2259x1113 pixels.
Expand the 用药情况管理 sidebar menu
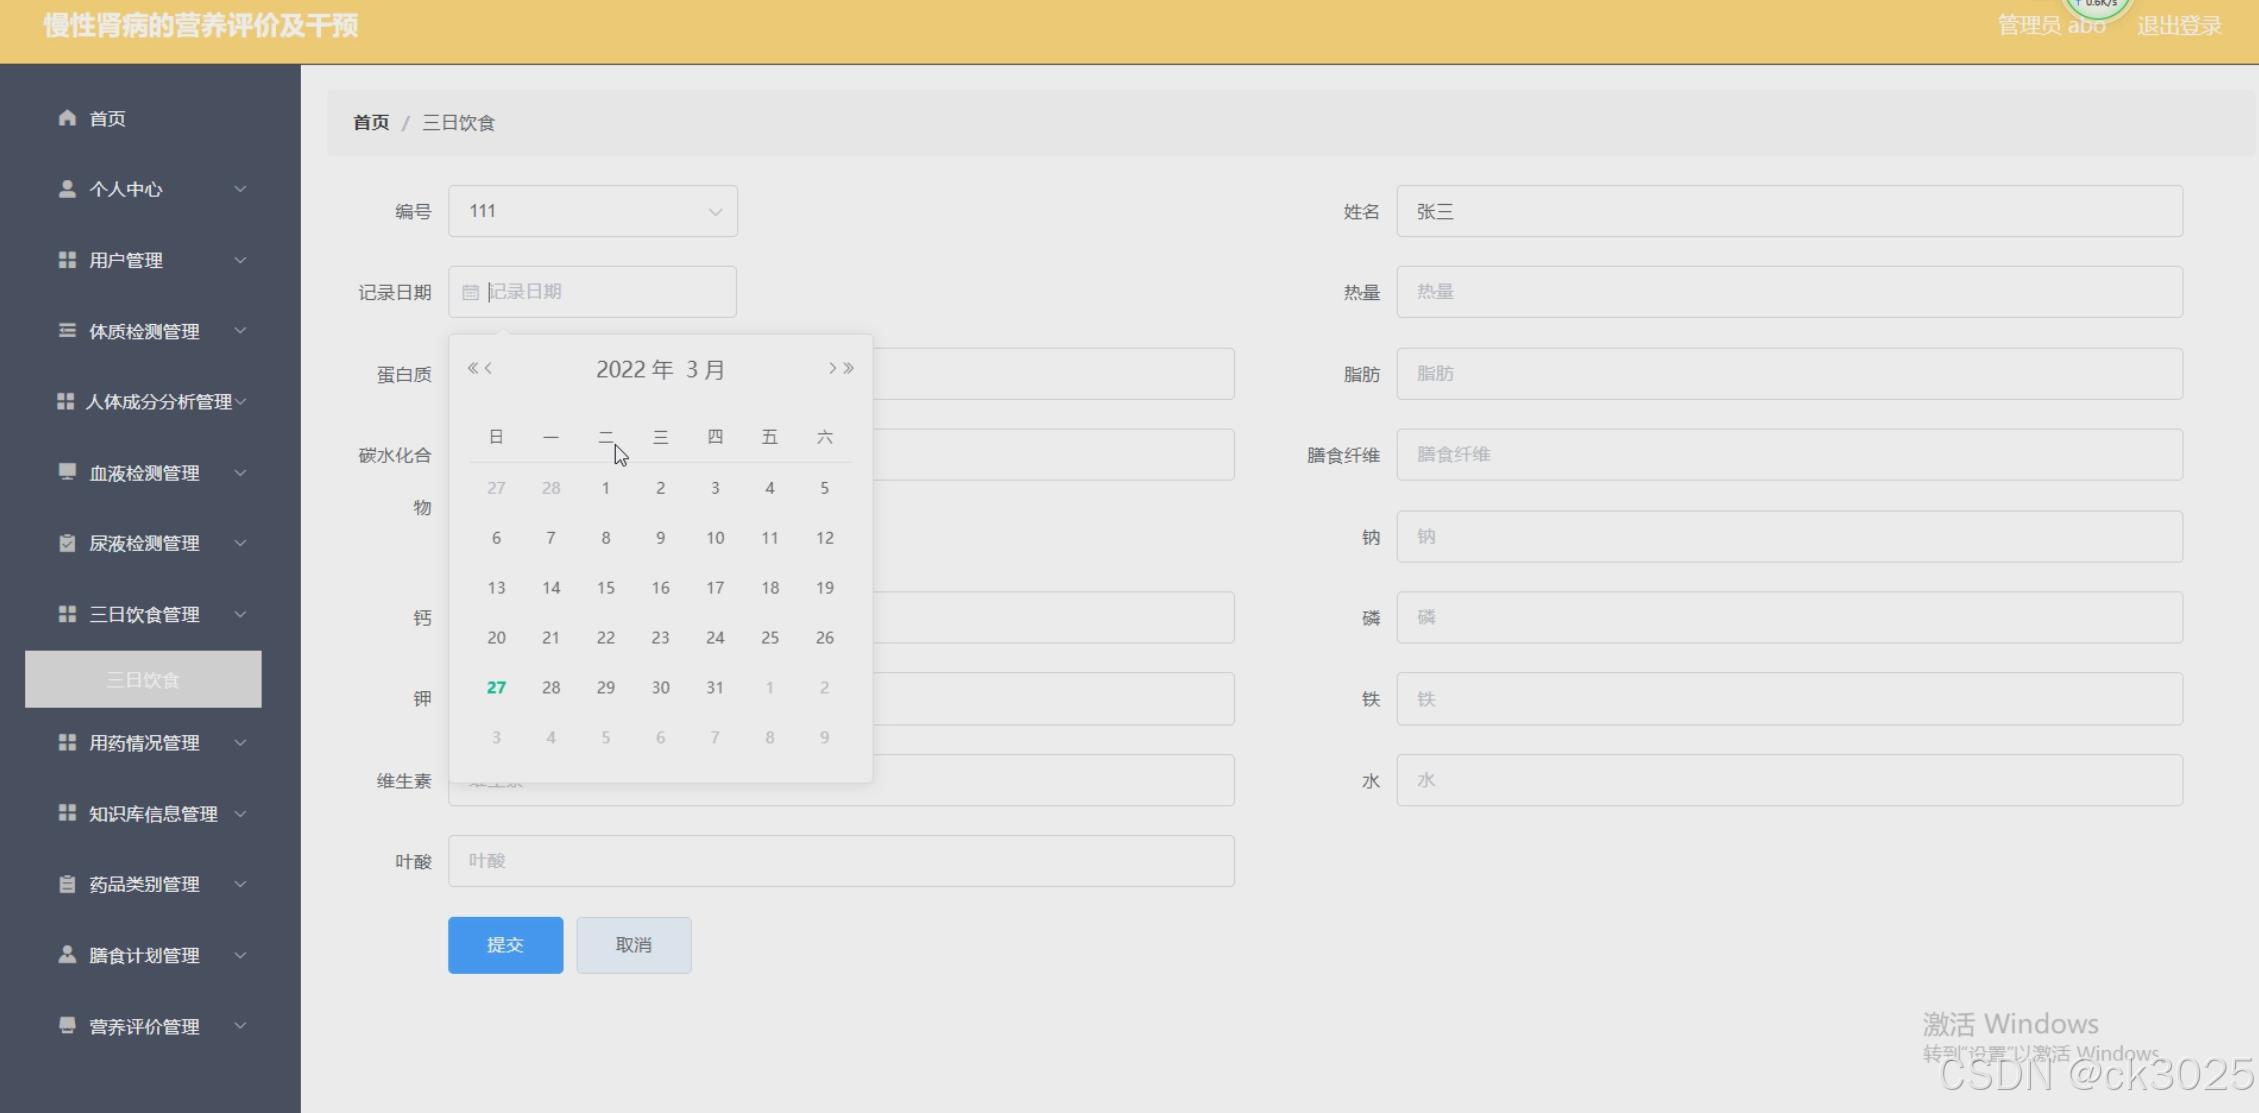pyautogui.click(x=150, y=743)
